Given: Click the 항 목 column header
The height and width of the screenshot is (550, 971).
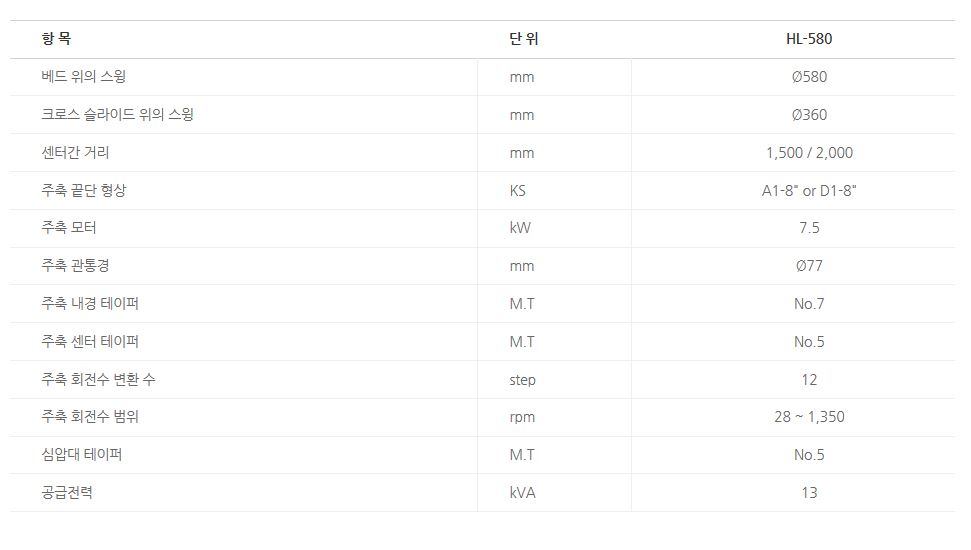Looking at the screenshot, I should [56, 39].
